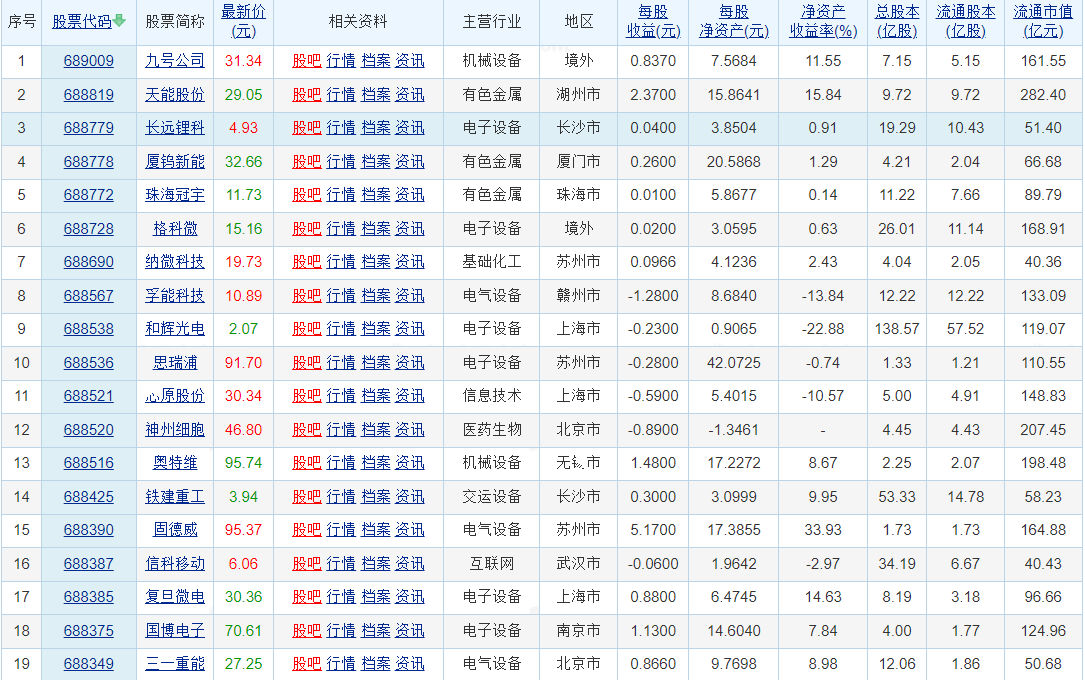Screen dimensions: 1085x680
Task: Open stock name 信科移动
Action: 175,564
